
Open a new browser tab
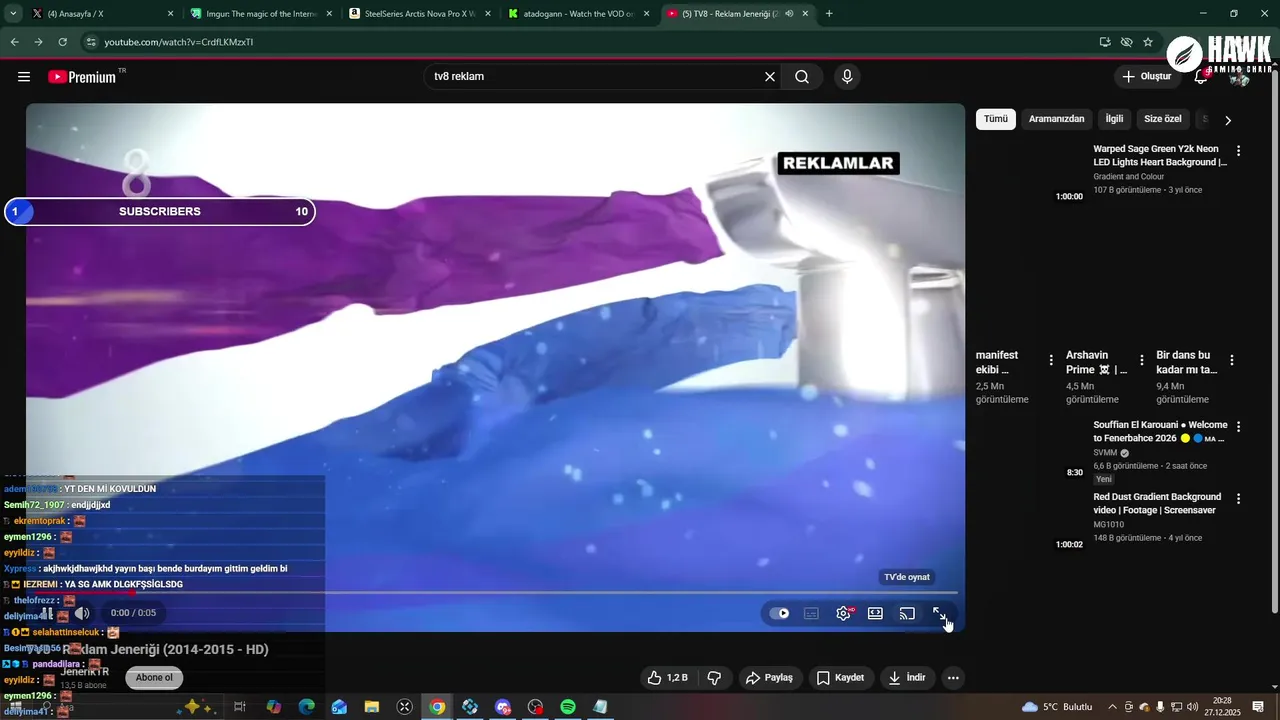(829, 14)
